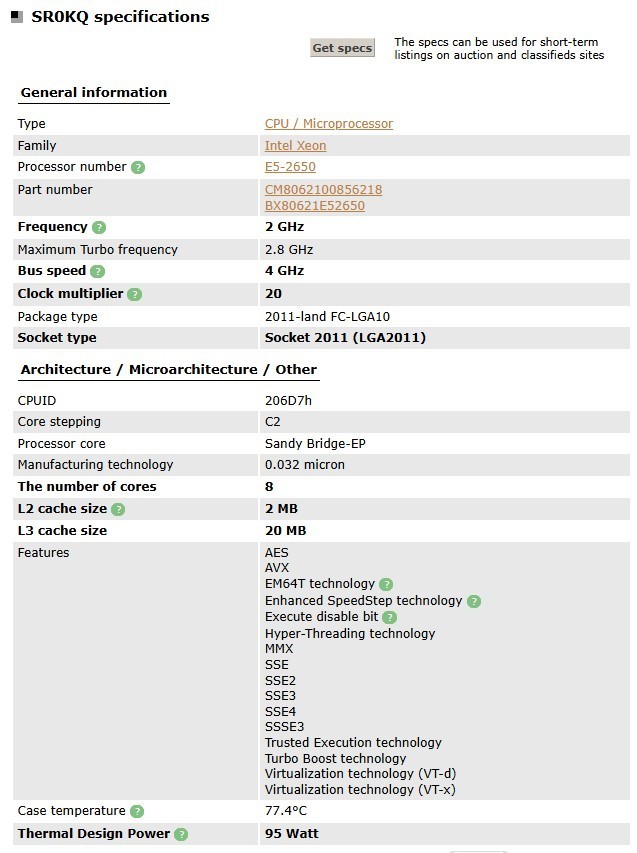Click help icon after EM64T technology

[x=386, y=584]
